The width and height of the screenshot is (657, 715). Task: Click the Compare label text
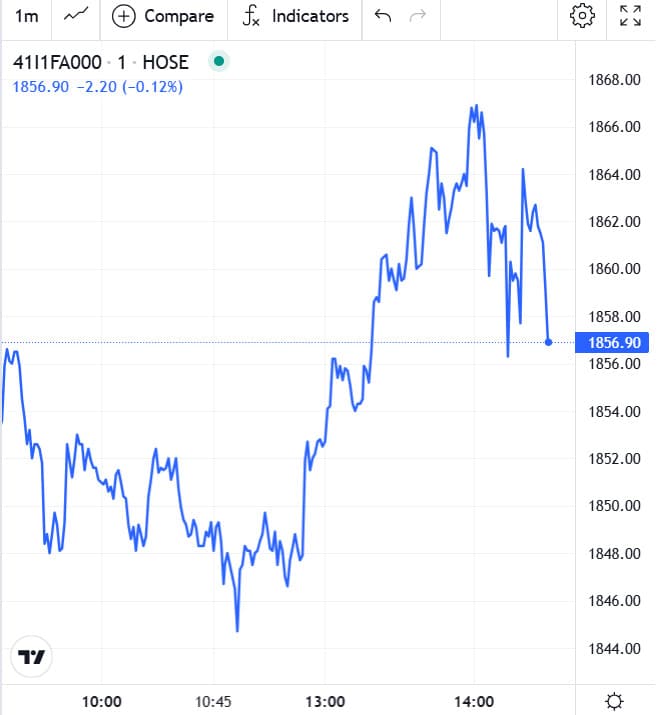pyautogui.click(x=179, y=16)
